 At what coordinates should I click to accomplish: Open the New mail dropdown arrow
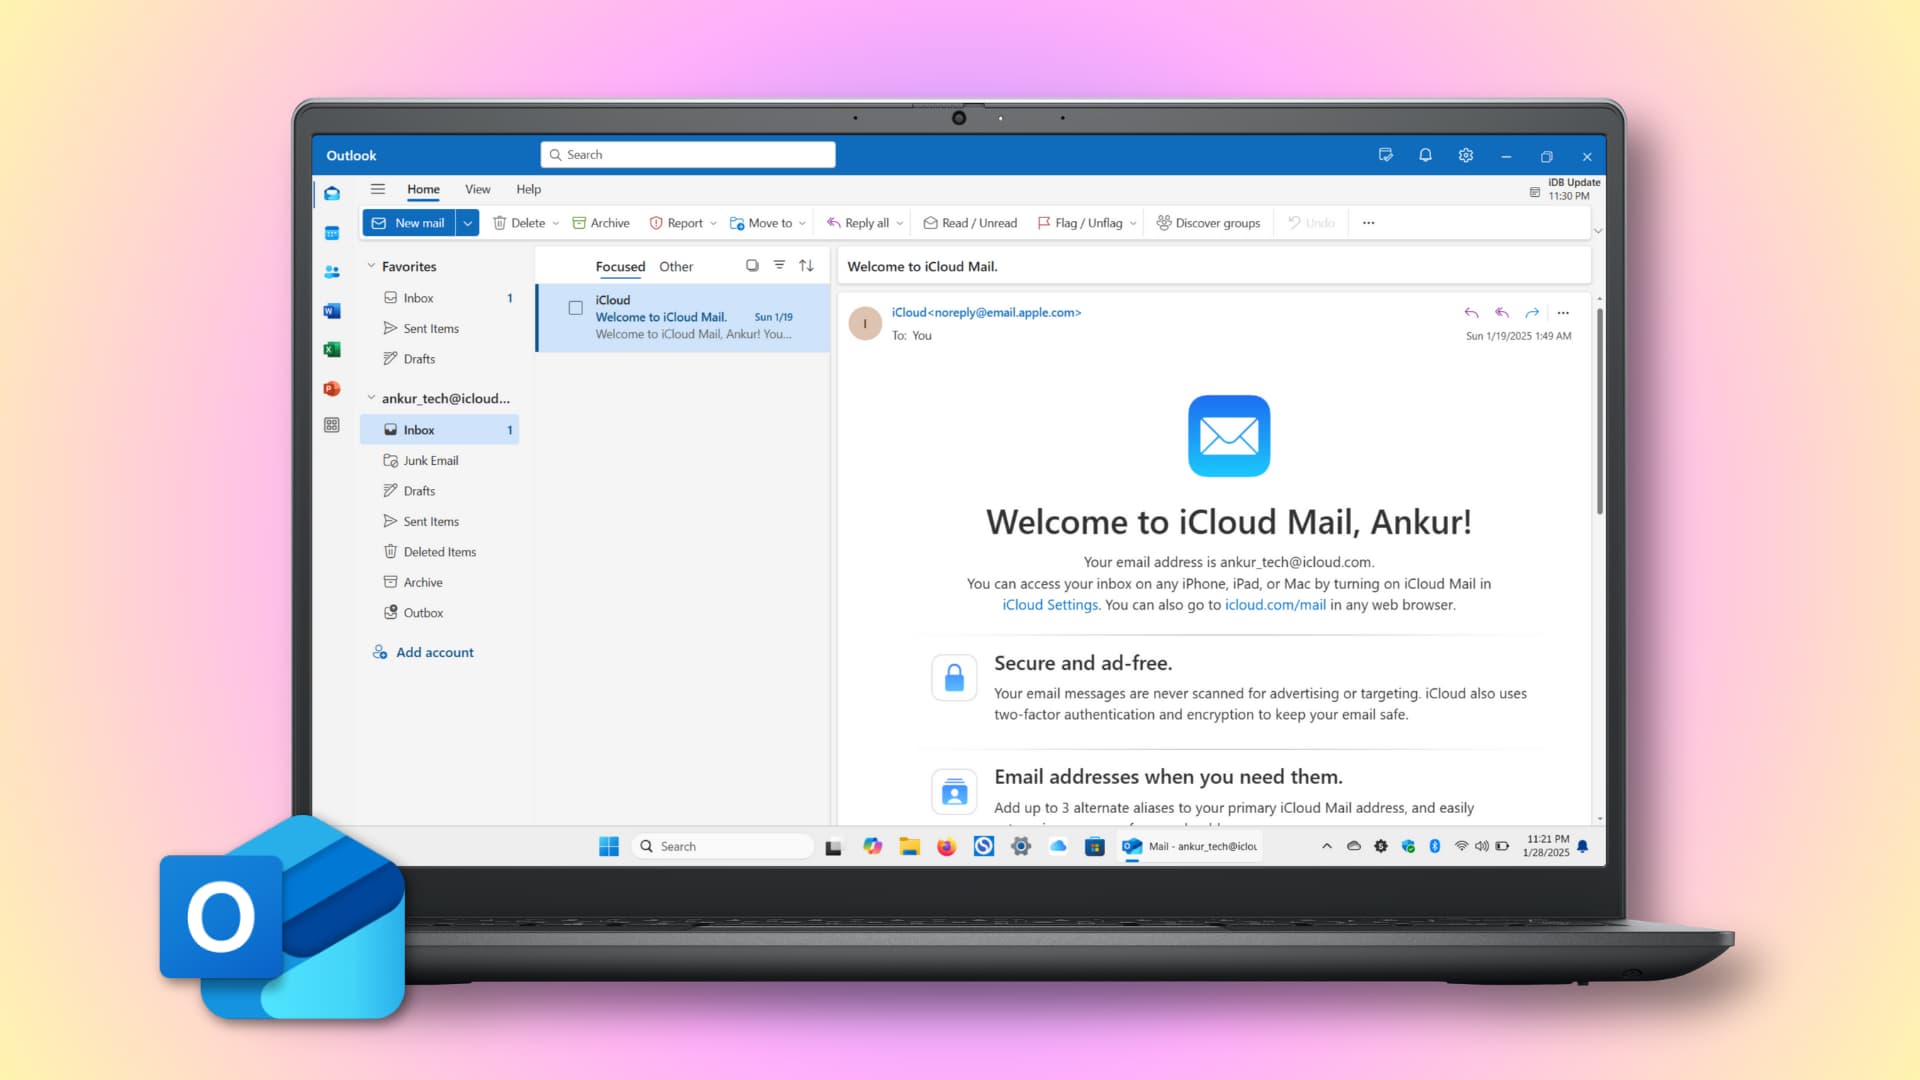467,223
